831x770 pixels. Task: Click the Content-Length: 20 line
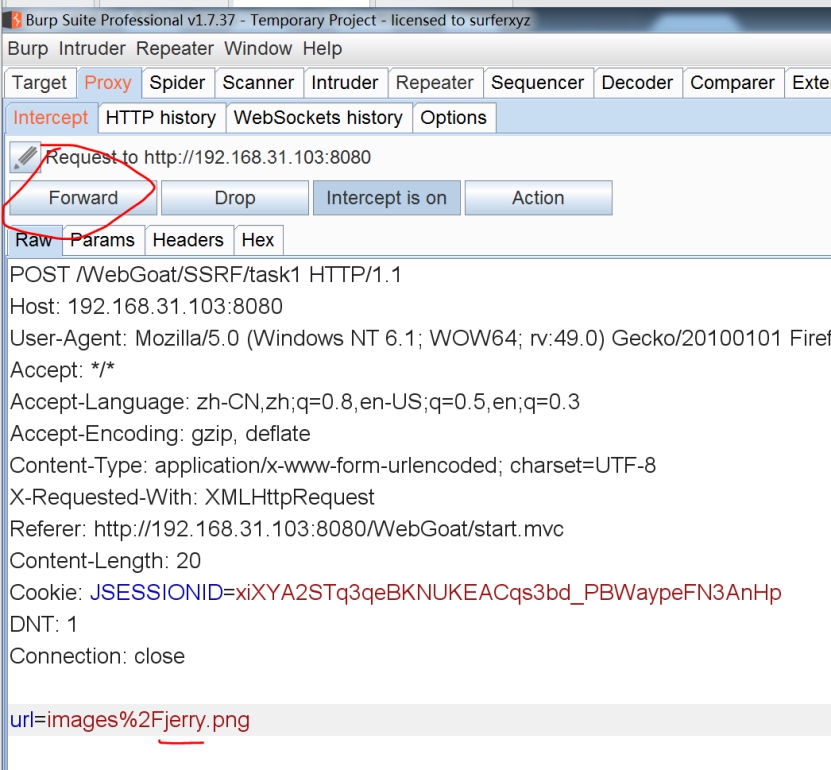tap(105, 561)
